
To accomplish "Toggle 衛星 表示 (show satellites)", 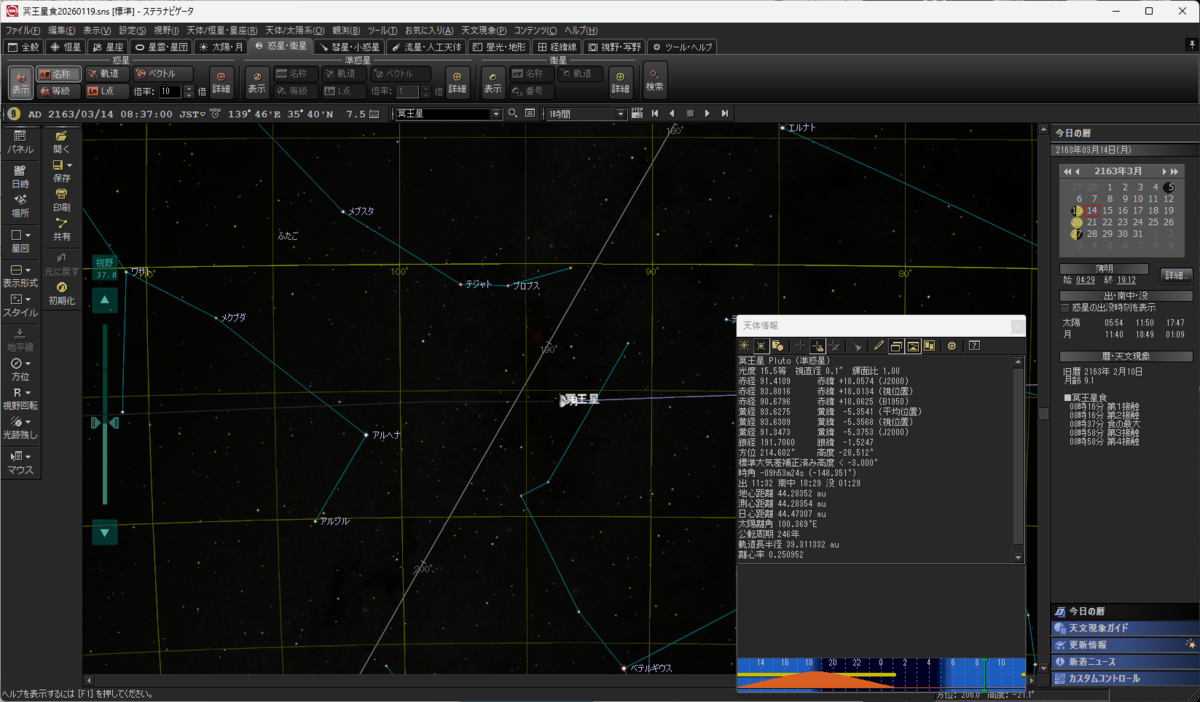I will point(493,82).
